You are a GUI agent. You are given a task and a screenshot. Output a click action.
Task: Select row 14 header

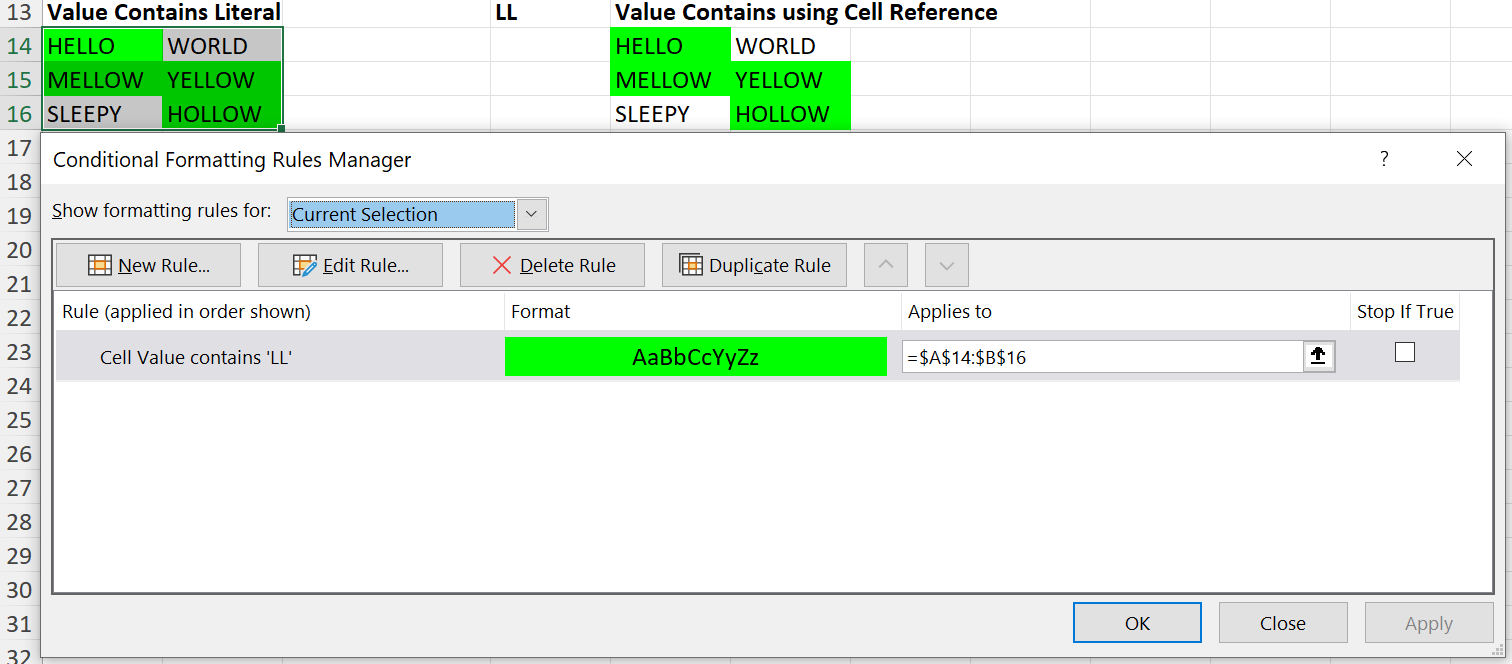pos(19,46)
